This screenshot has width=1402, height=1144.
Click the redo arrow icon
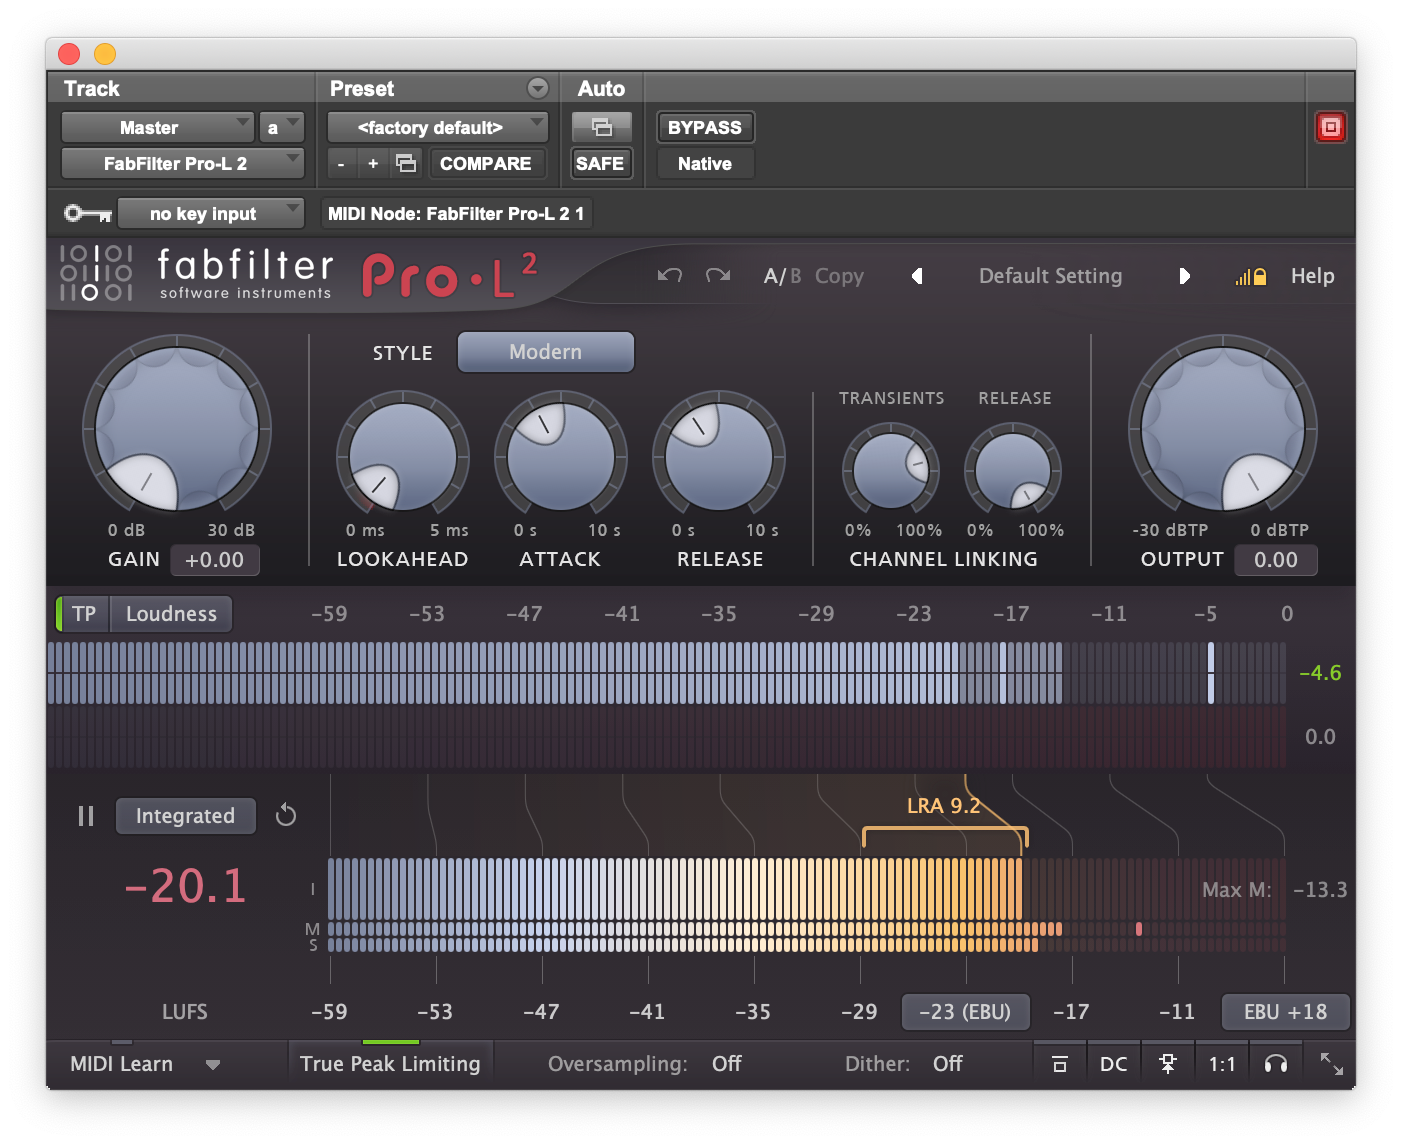pos(717,275)
